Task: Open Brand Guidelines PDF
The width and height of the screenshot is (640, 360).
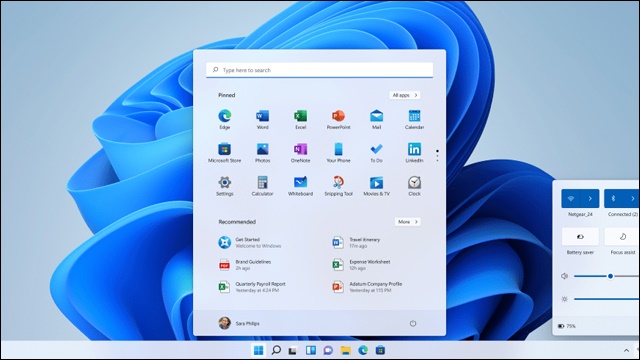Action: click(244, 264)
